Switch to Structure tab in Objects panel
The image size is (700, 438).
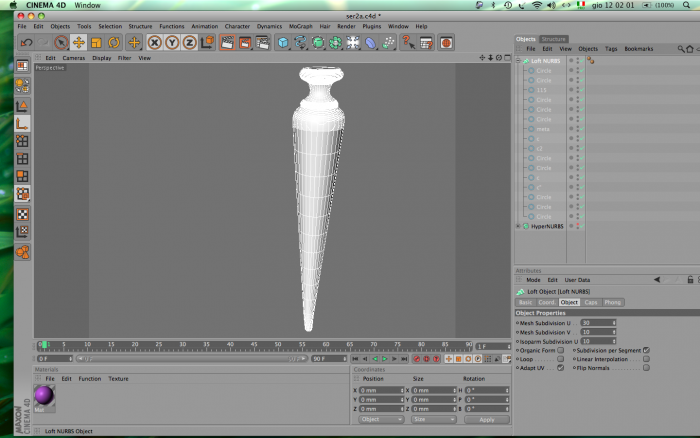[x=553, y=39]
